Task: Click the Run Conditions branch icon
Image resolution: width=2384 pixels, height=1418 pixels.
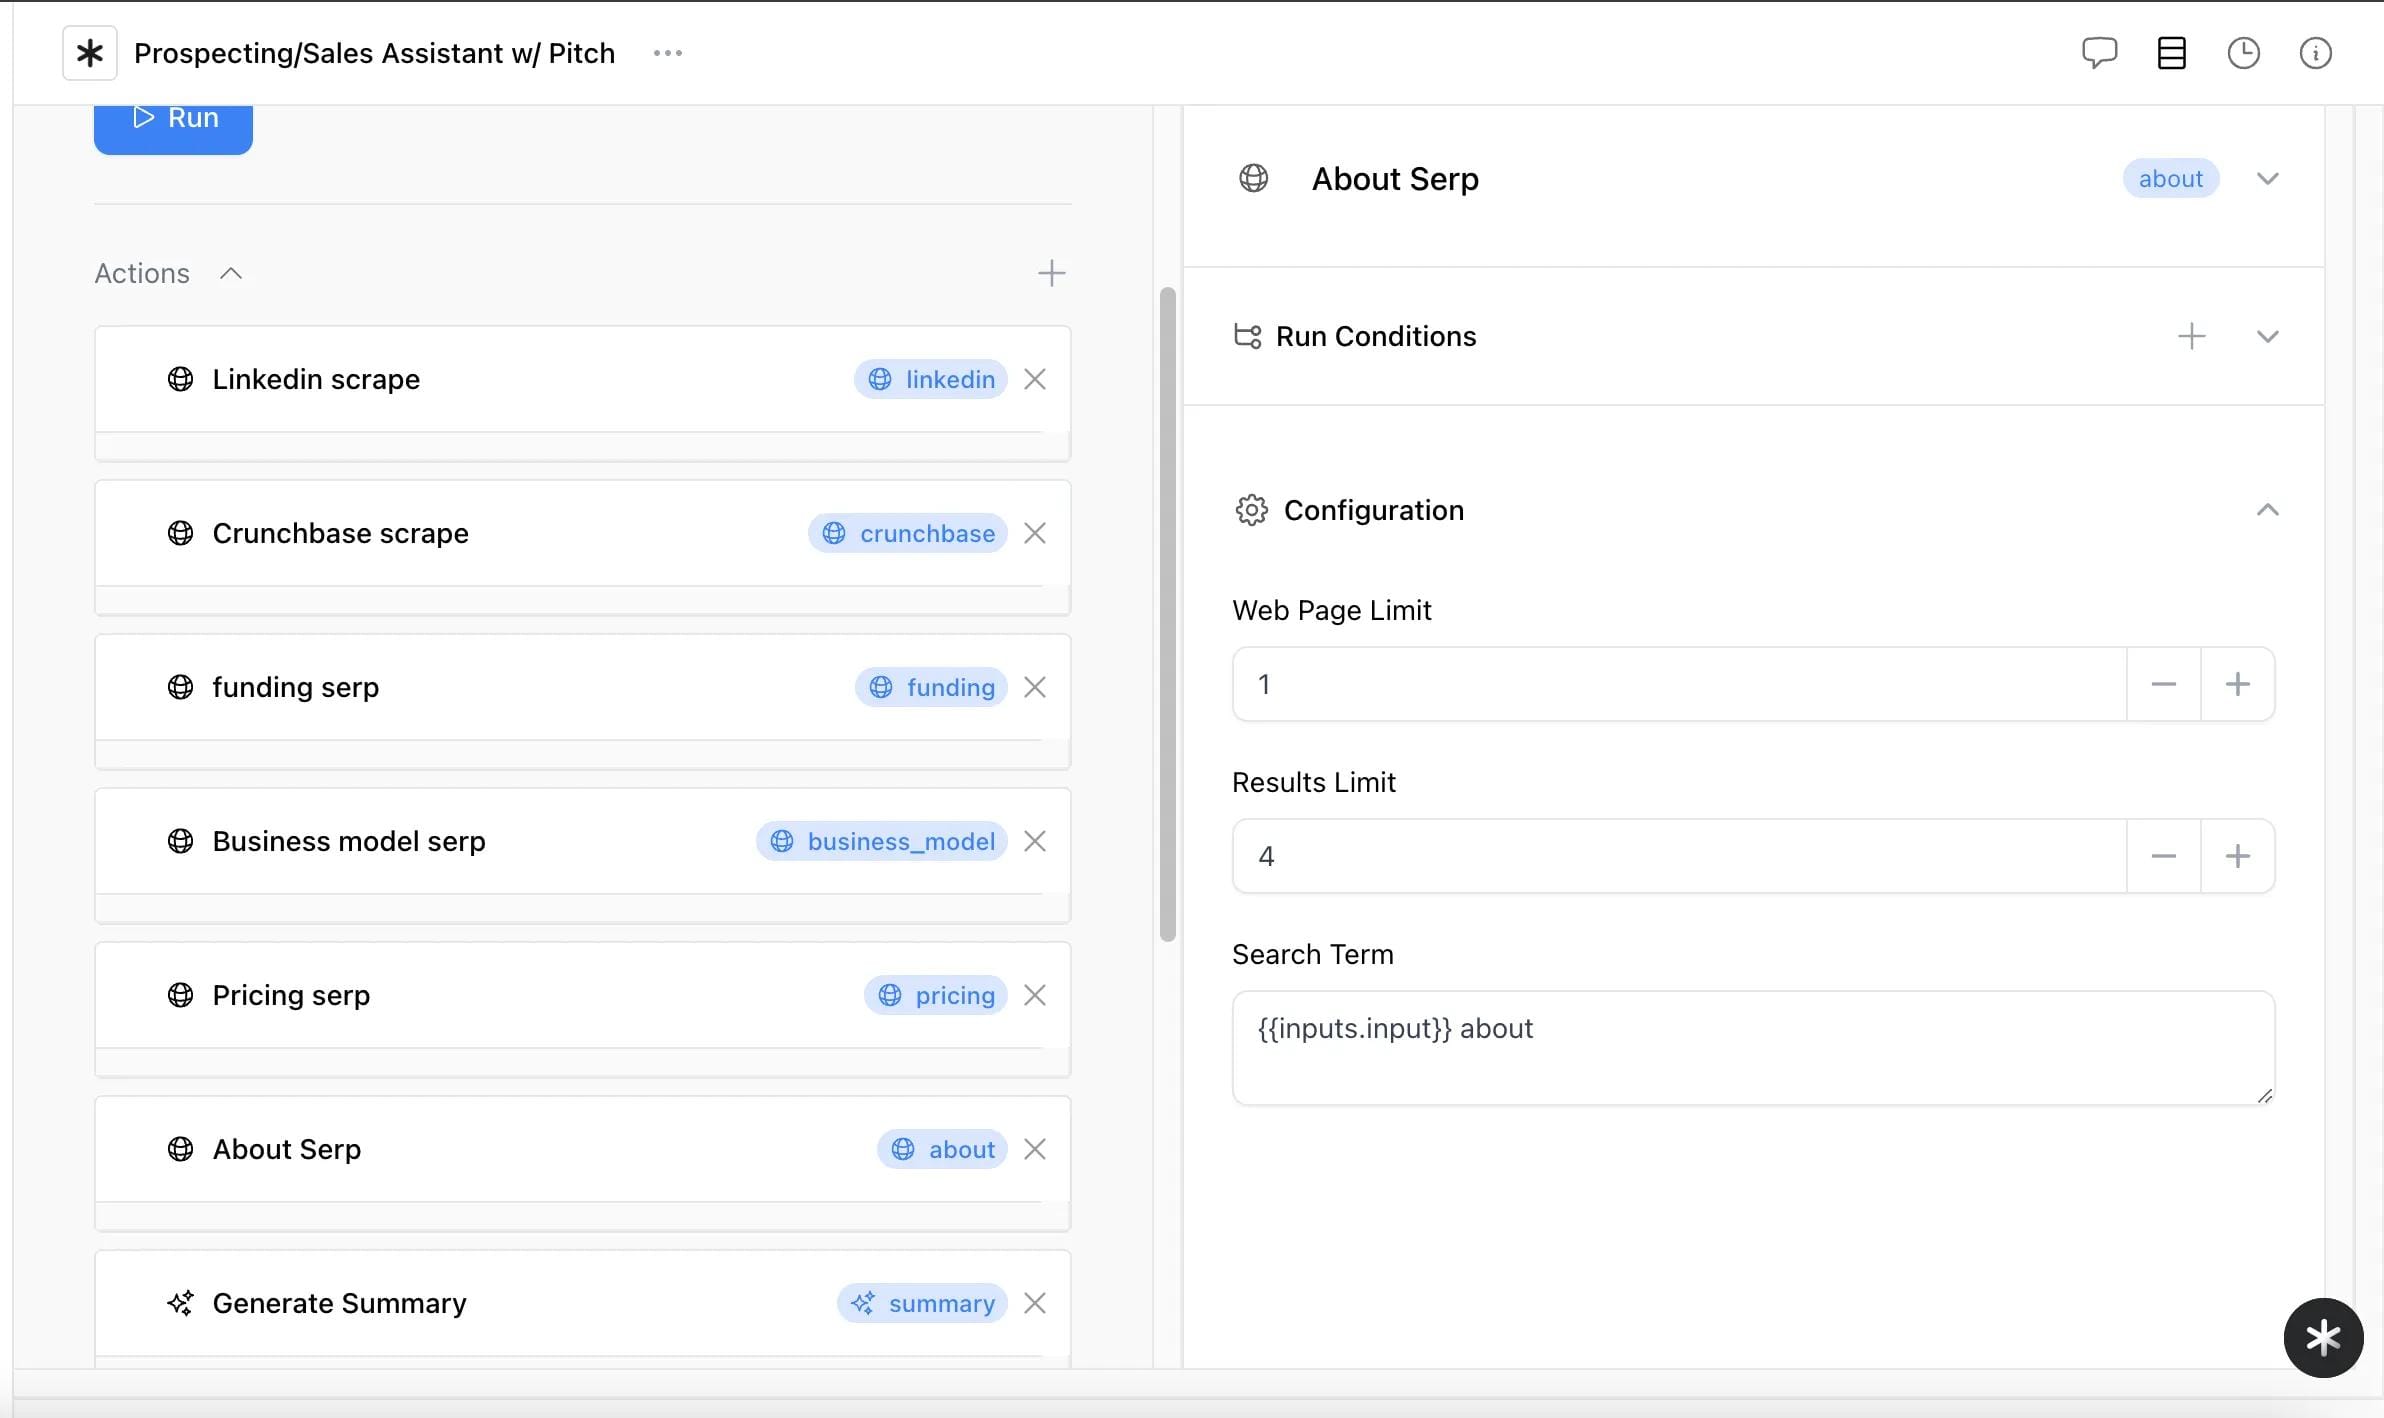Action: (x=1247, y=336)
